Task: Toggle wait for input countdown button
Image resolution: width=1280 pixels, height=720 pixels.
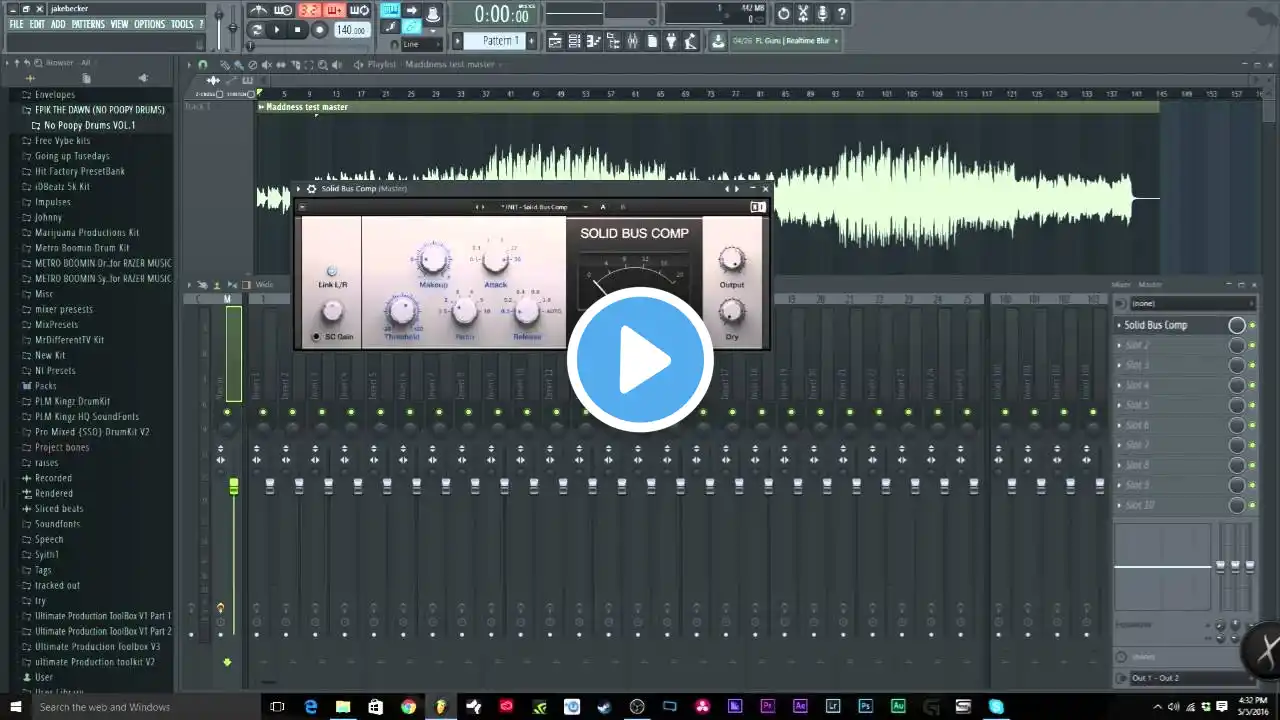Action: click(x=283, y=11)
